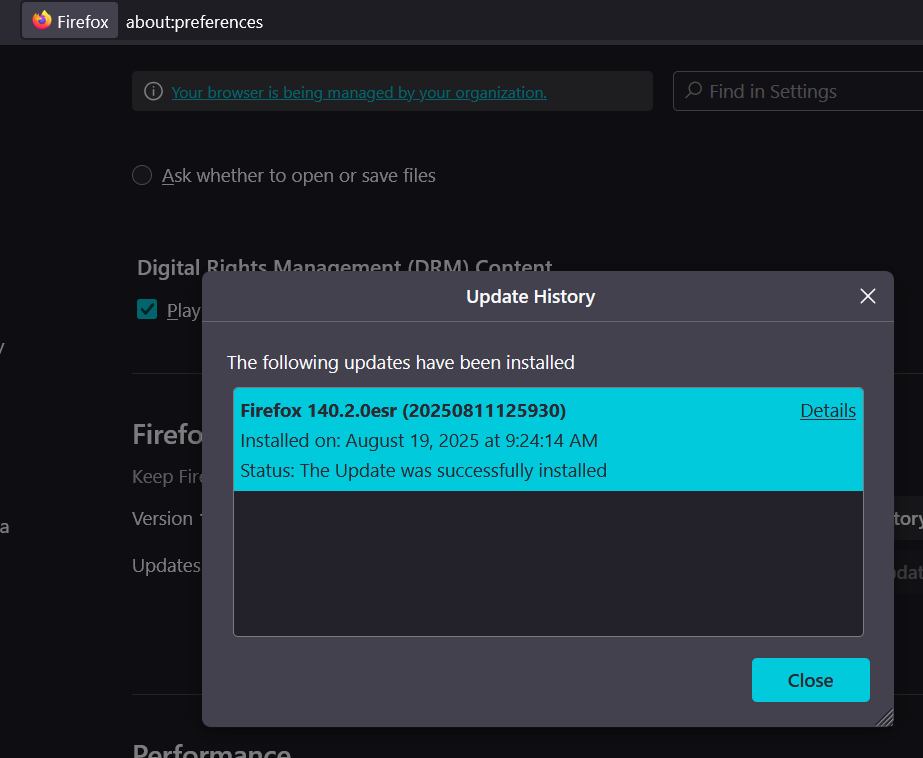
Task: Uncheck the Play DRM content checkbox
Action: click(x=147, y=310)
